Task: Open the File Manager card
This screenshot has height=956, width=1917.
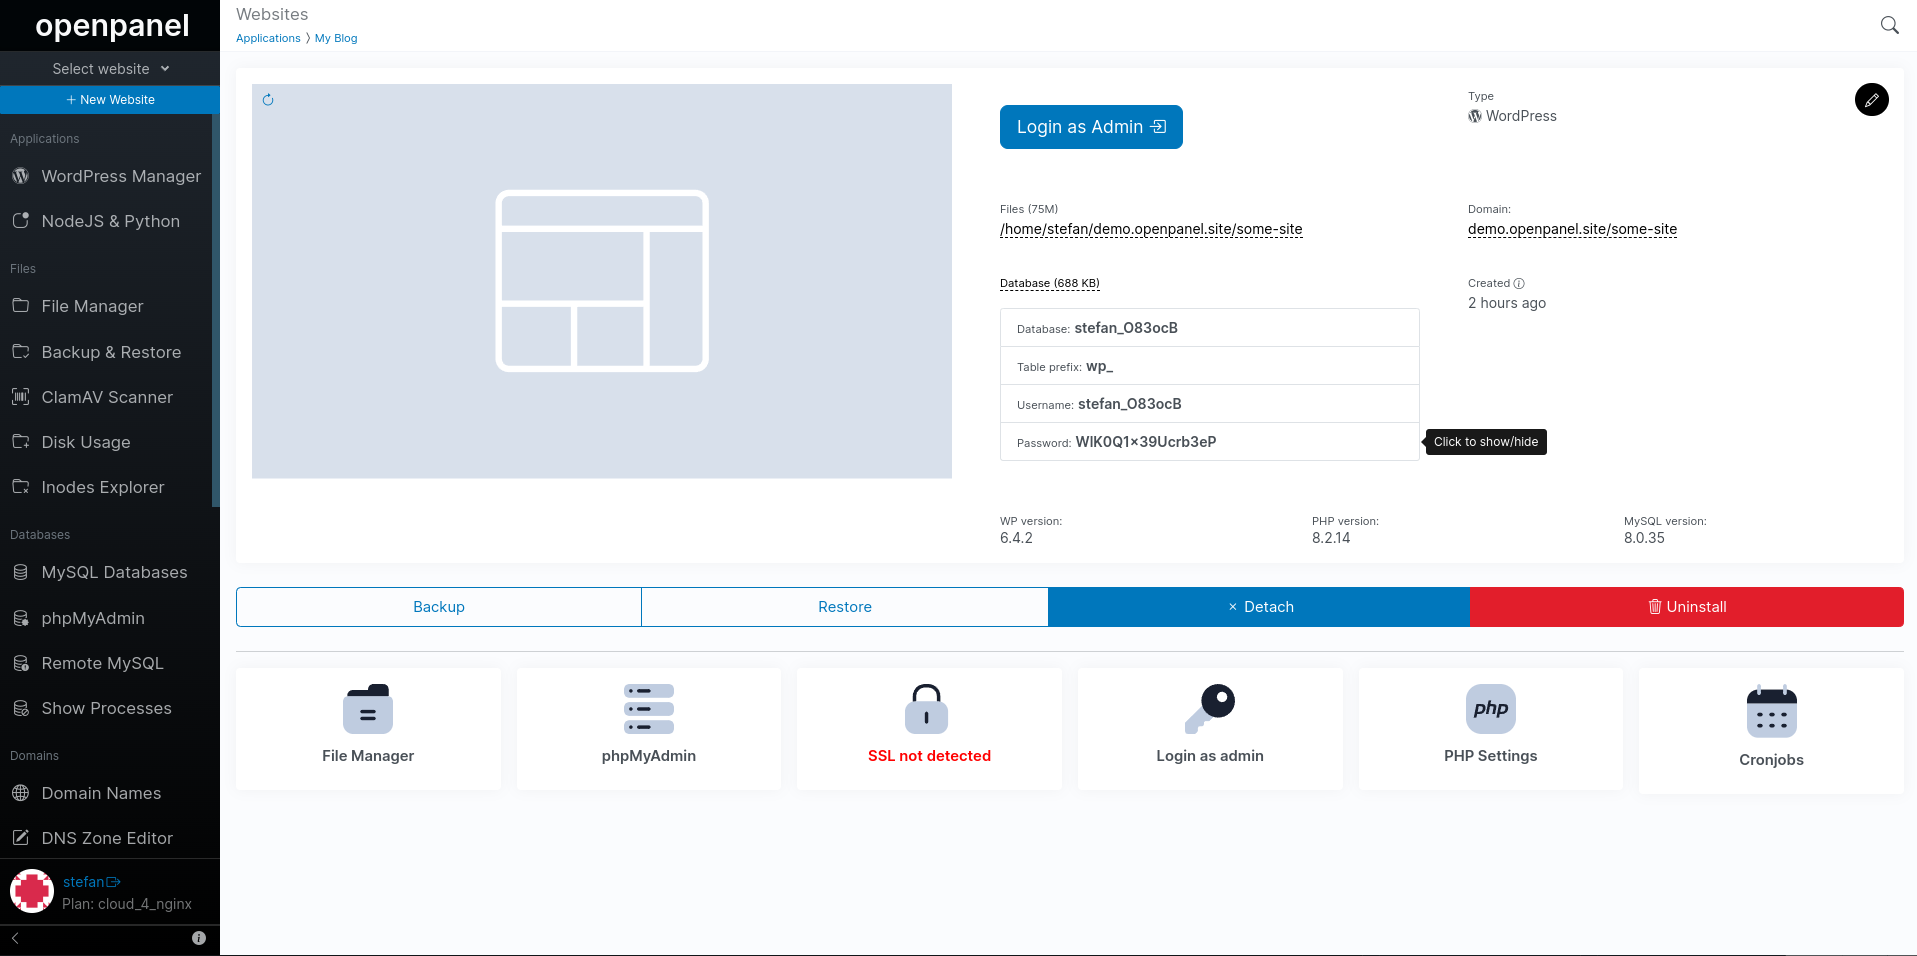Action: click(x=368, y=729)
